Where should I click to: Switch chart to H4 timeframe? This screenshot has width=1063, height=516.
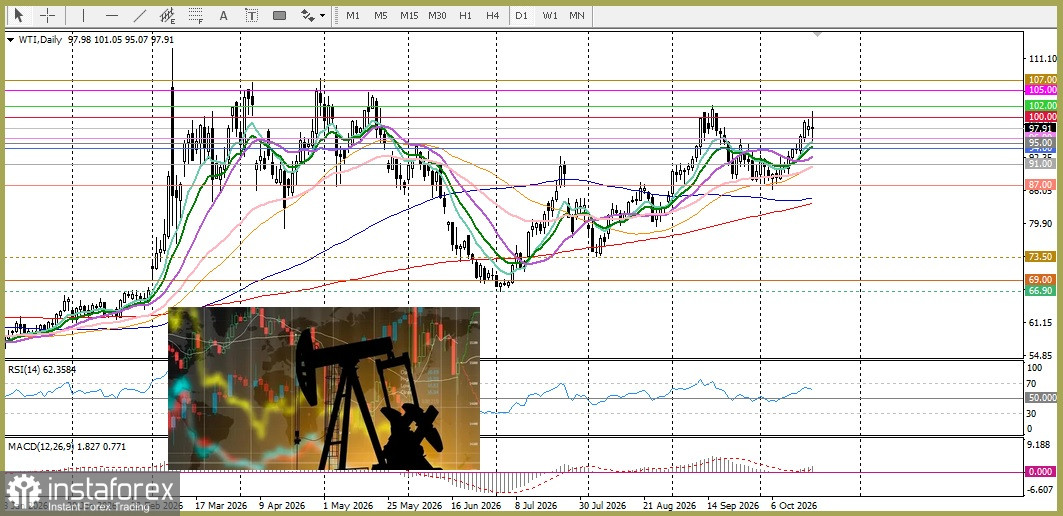[493, 15]
